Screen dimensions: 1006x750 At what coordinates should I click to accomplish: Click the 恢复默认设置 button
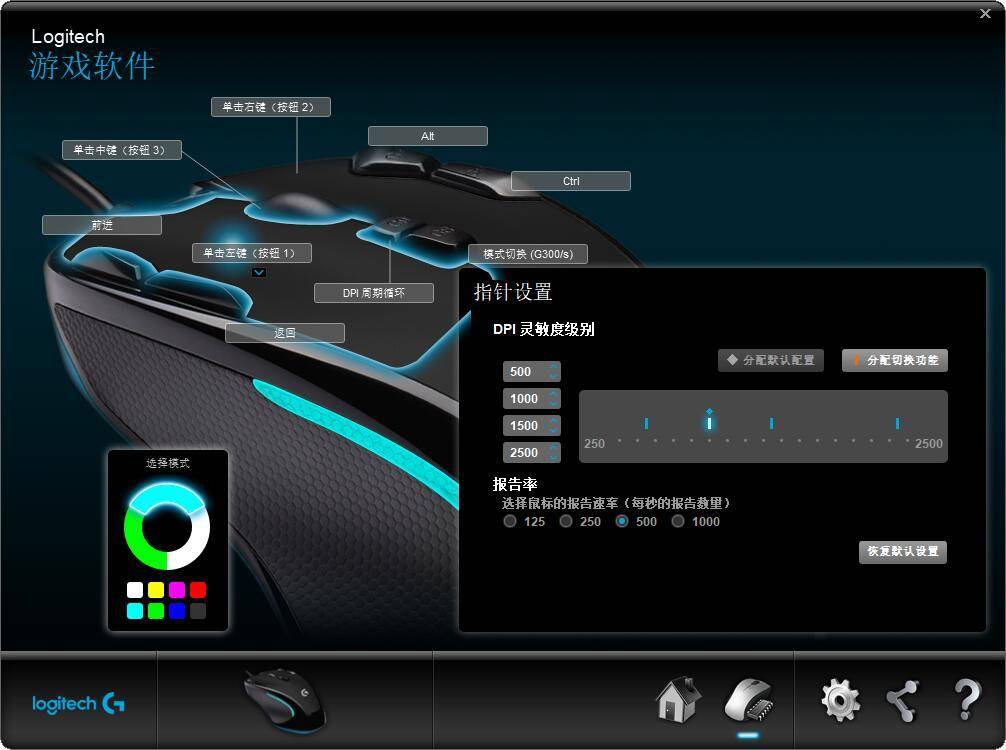(x=903, y=552)
